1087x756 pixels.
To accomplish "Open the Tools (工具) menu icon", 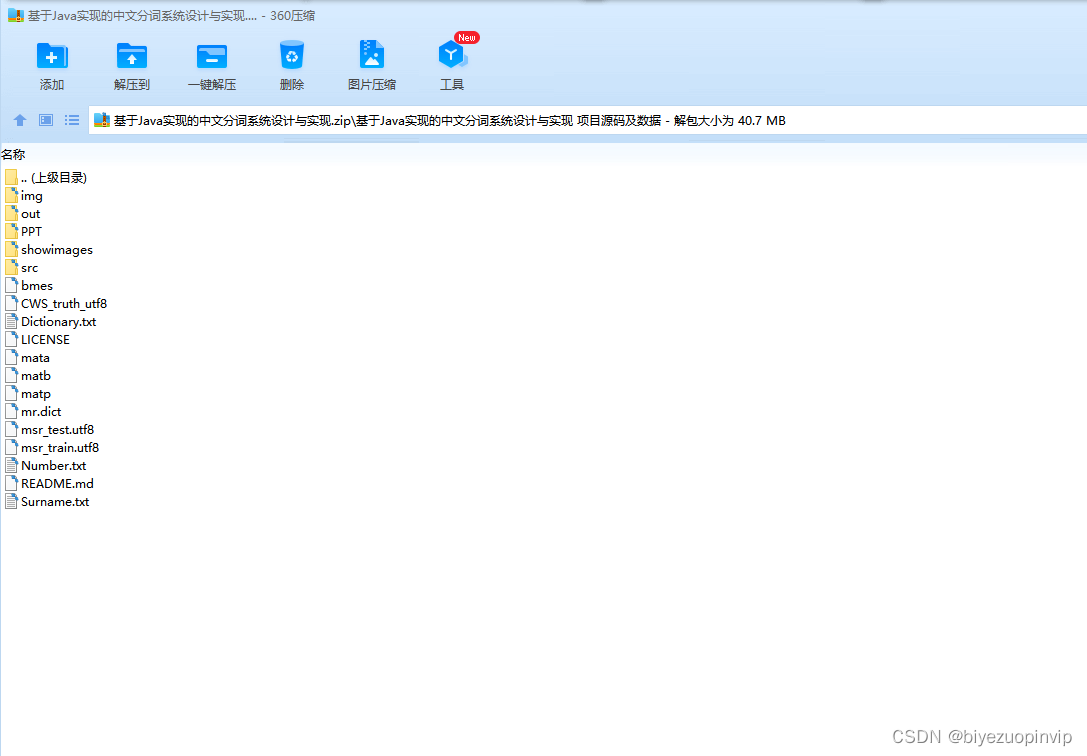I will coord(452,56).
